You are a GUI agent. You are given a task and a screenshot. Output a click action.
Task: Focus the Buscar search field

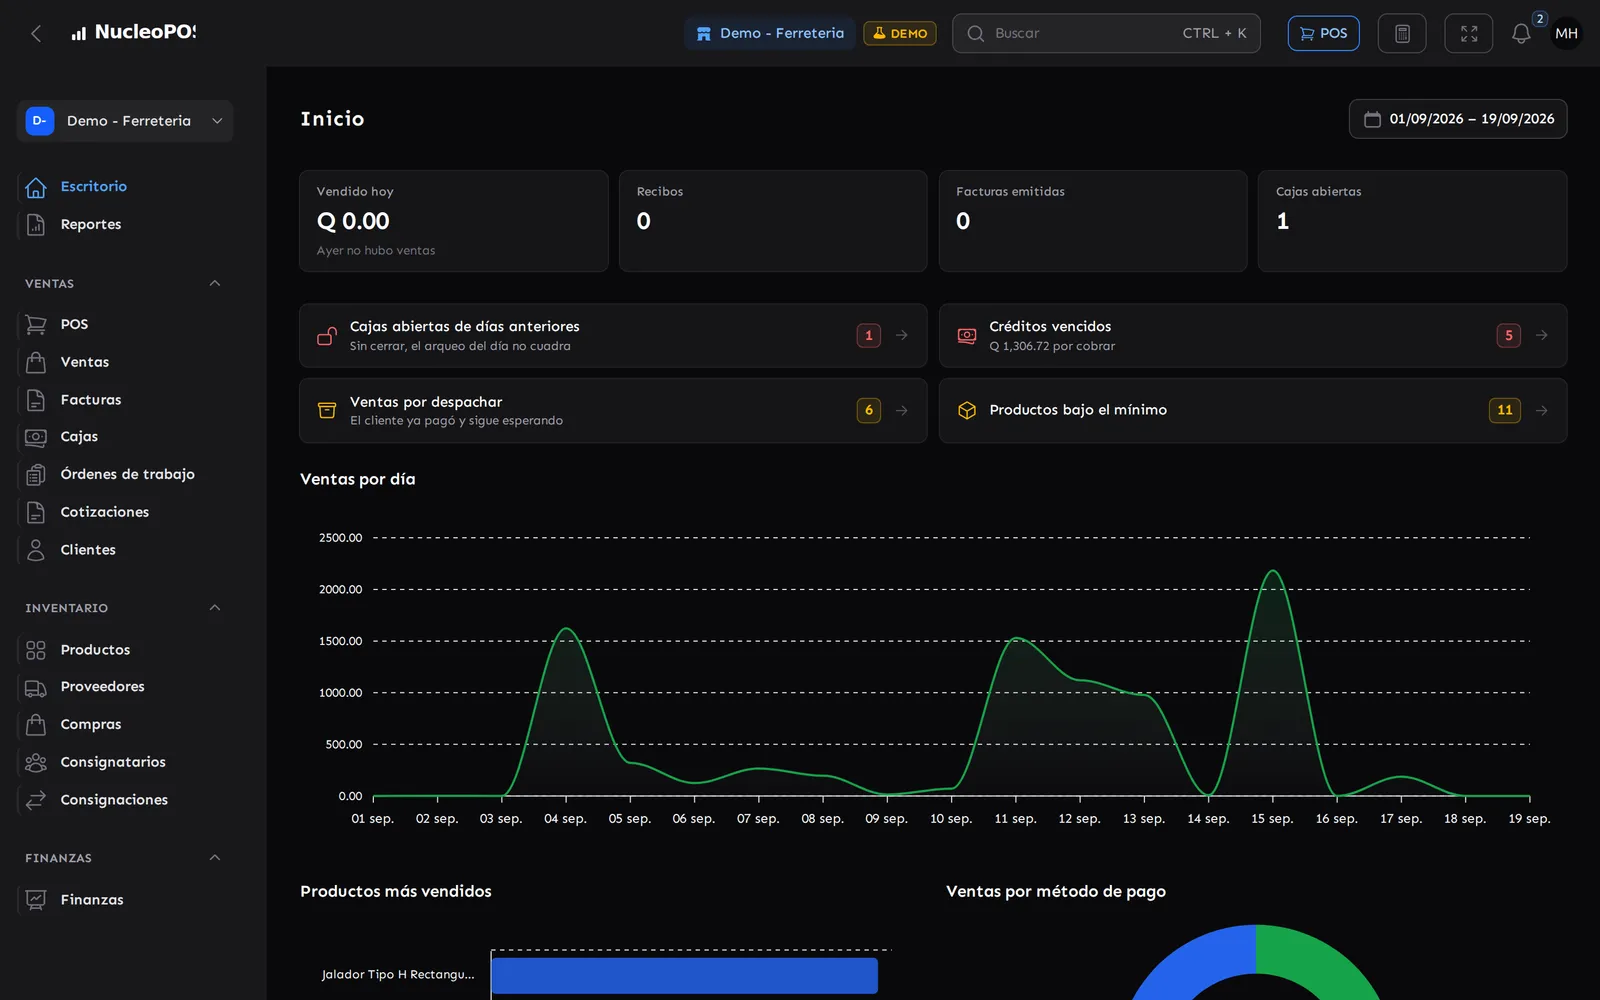[x=1106, y=33]
